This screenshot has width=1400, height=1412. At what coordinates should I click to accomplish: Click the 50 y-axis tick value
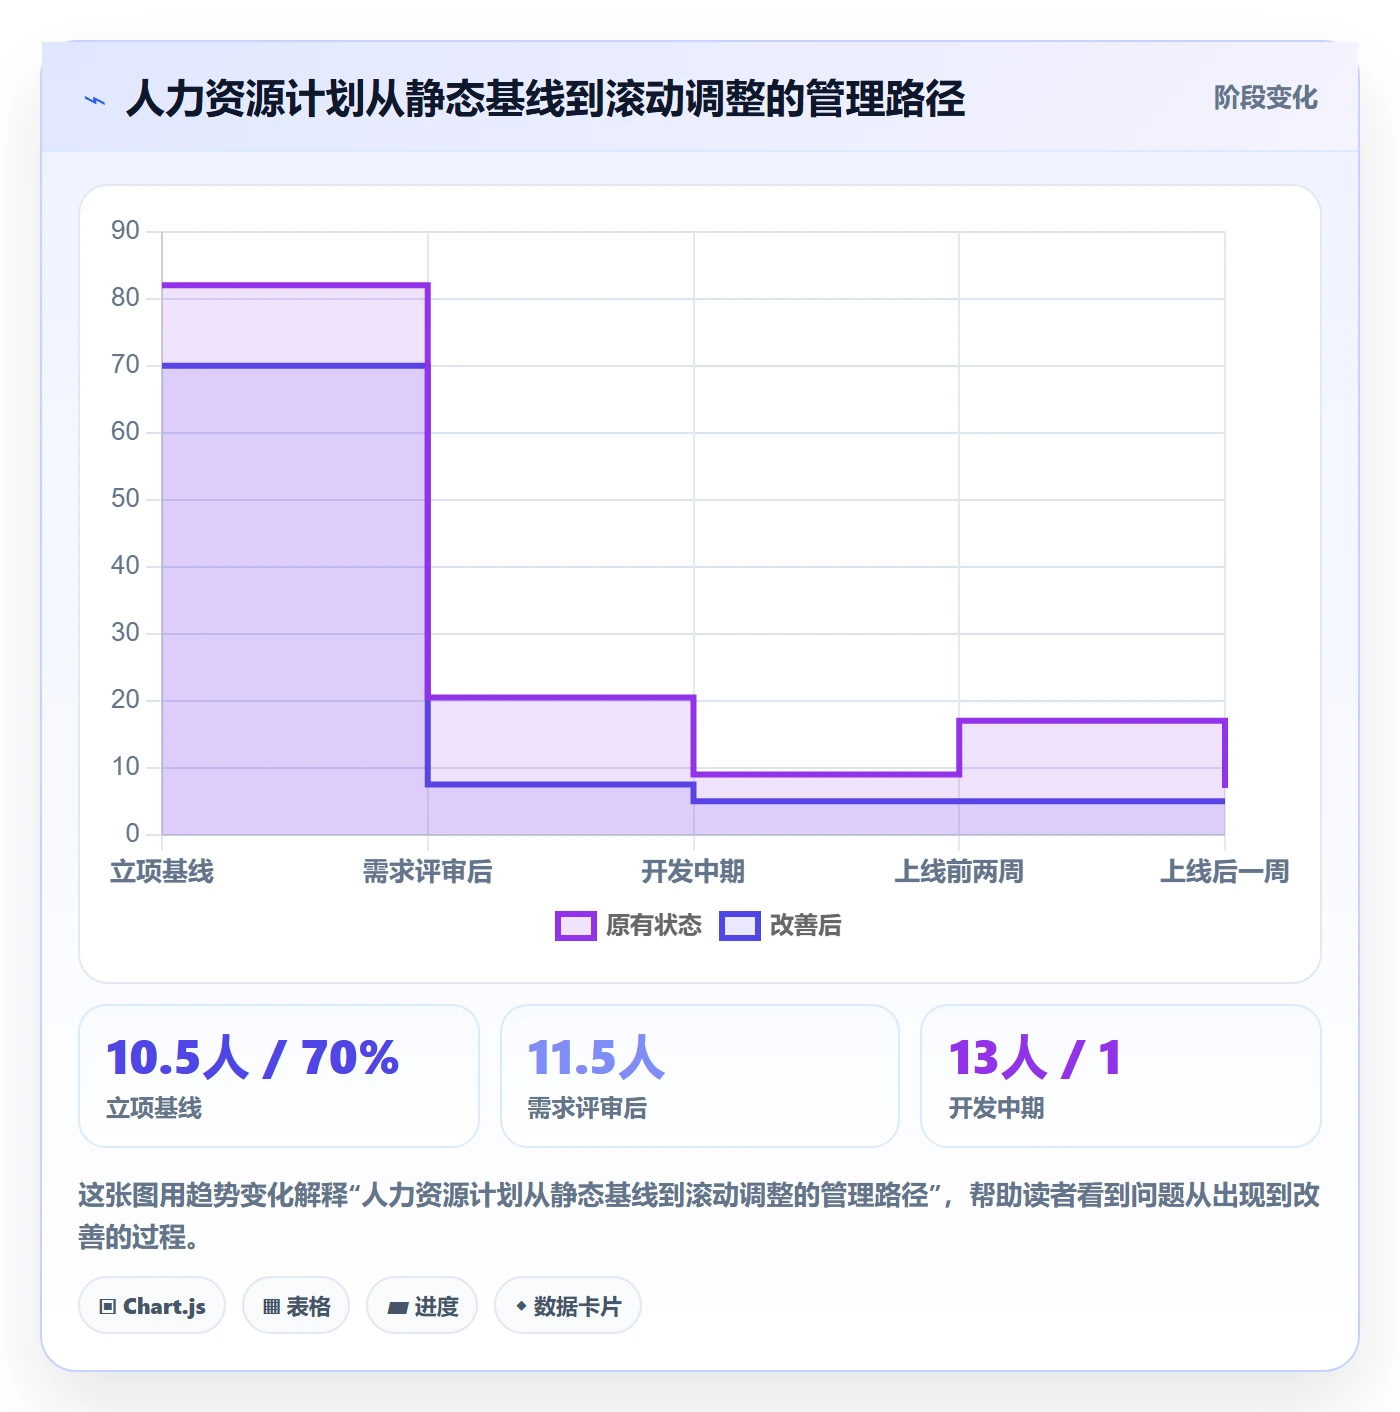tap(125, 499)
